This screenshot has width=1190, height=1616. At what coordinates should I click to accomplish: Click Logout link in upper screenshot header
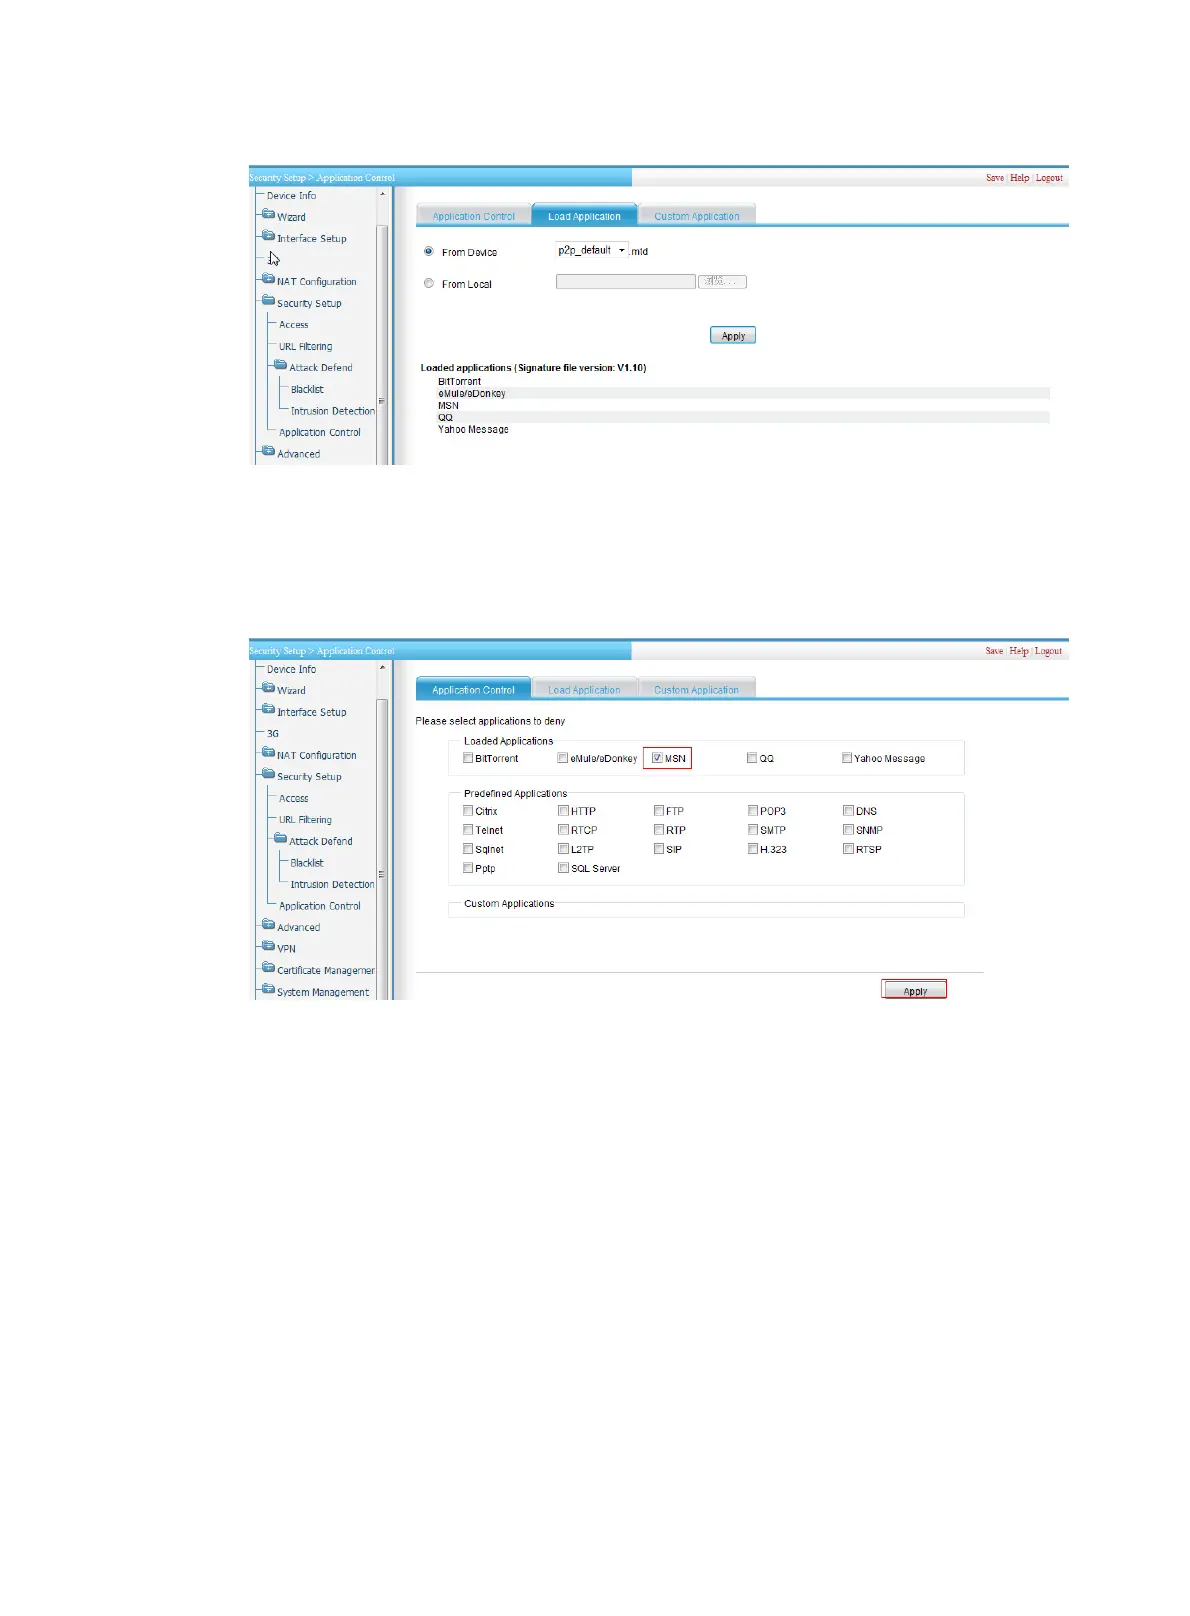[1049, 178]
